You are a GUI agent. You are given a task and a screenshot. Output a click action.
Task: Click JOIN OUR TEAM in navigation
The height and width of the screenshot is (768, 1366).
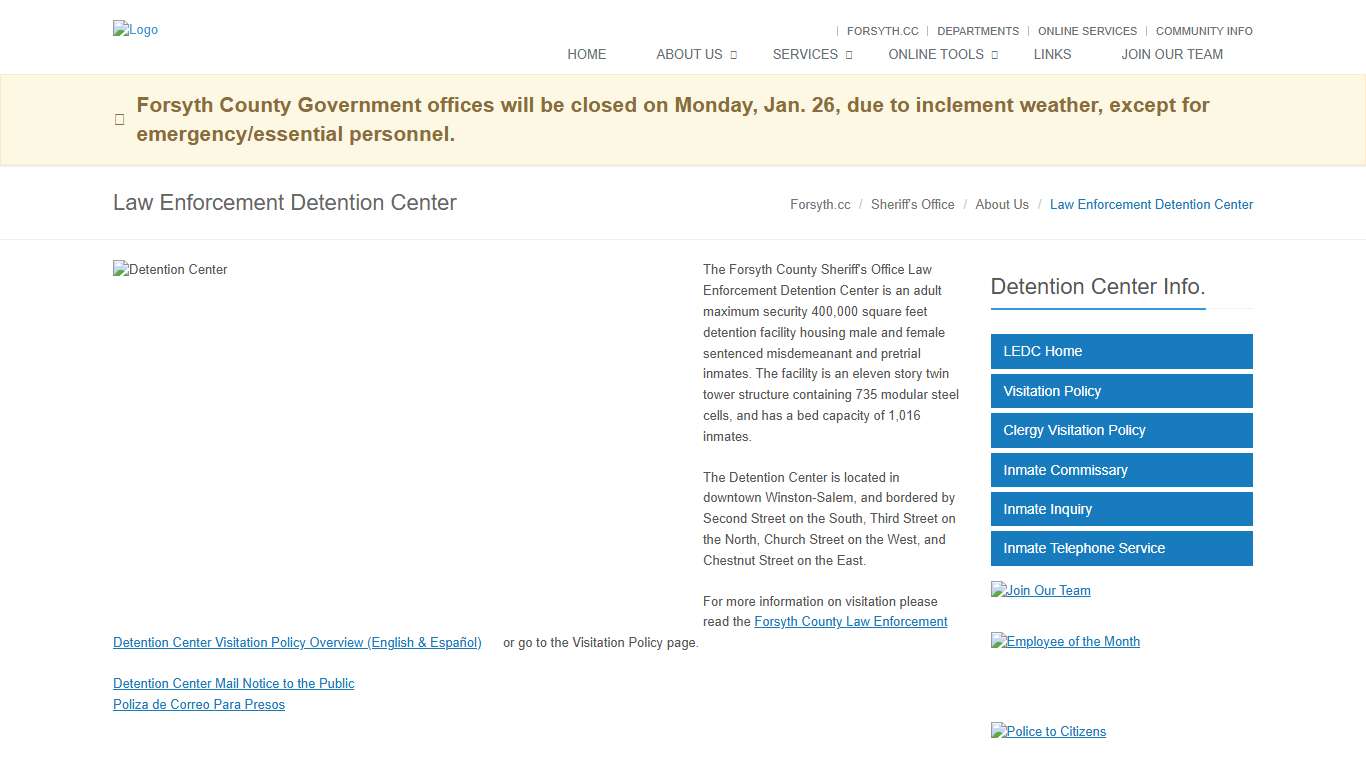1172,54
